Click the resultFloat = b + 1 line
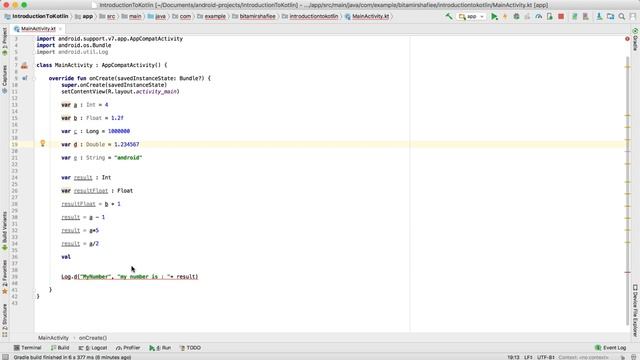The height and width of the screenshot is (360, 640). click(x=91, y=204)
